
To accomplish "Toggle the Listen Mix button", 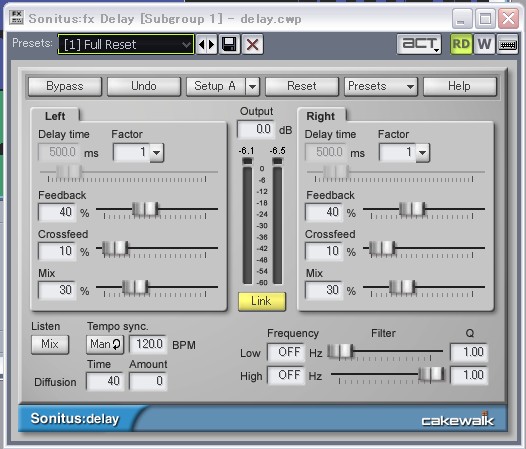I will click(x=50, y=344).
